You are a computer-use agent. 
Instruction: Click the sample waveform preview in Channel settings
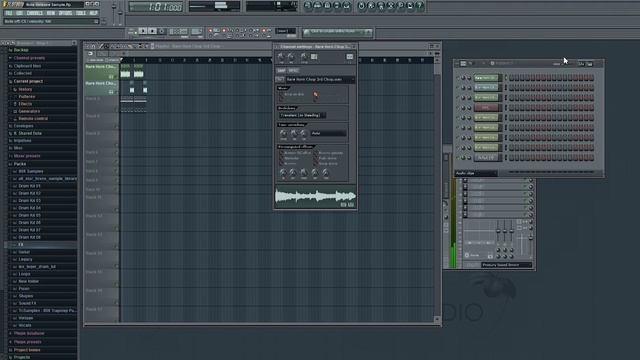(316, 197)
